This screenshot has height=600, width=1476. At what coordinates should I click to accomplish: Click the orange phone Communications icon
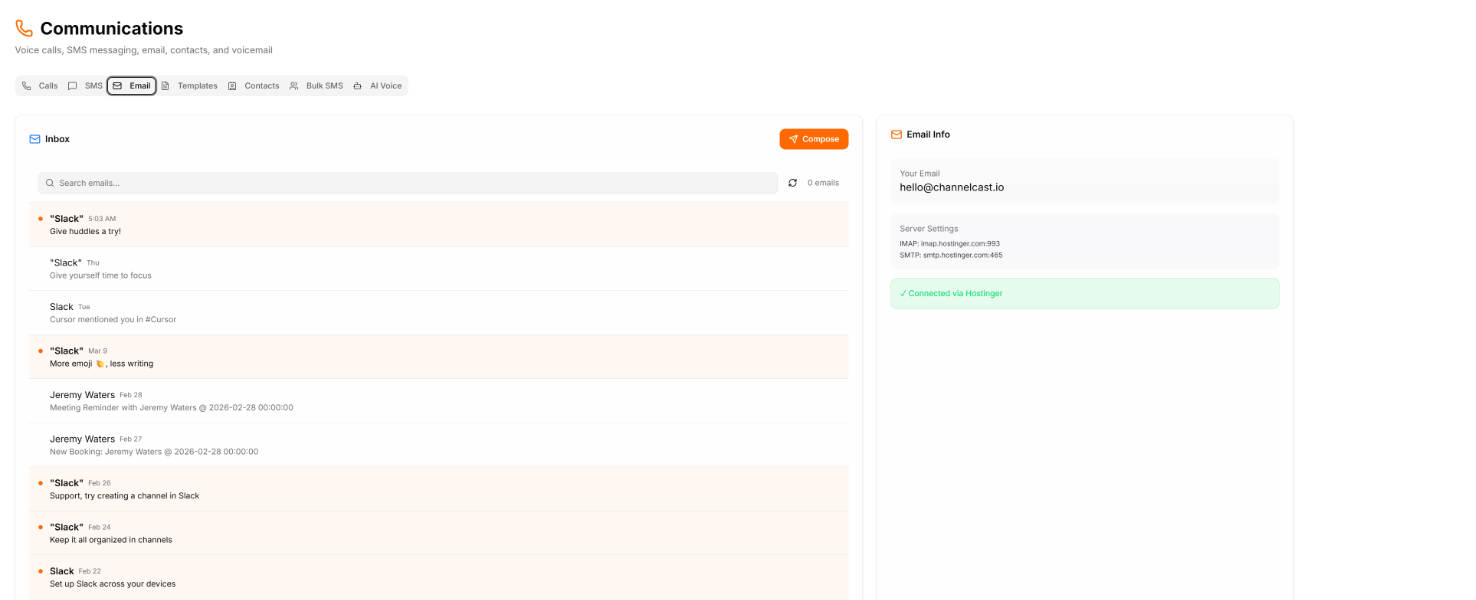click(24, 29)
